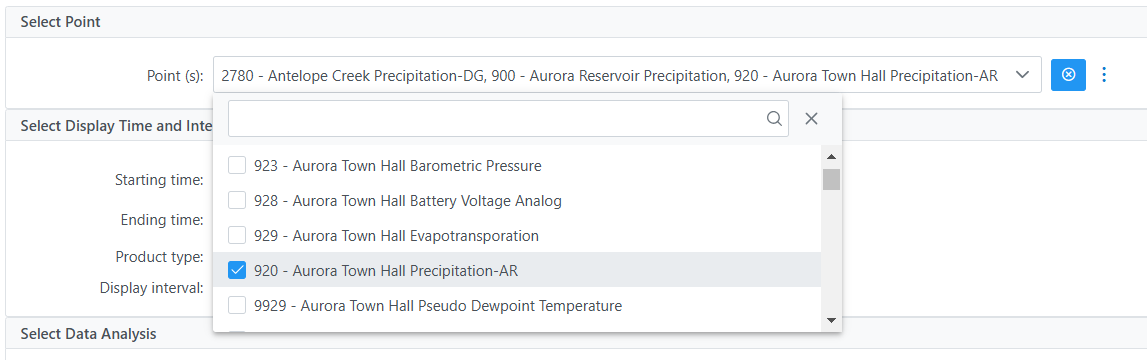Check 928 - Aurora Town Hall Battery Voltage Analog

click(x=237, y=200)
